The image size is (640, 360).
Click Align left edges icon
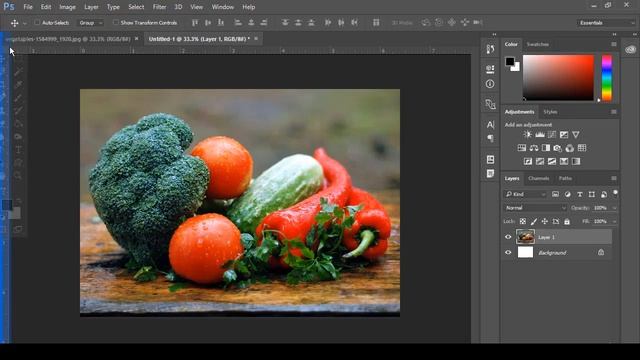pyautogui.click(x=238, y=23)
